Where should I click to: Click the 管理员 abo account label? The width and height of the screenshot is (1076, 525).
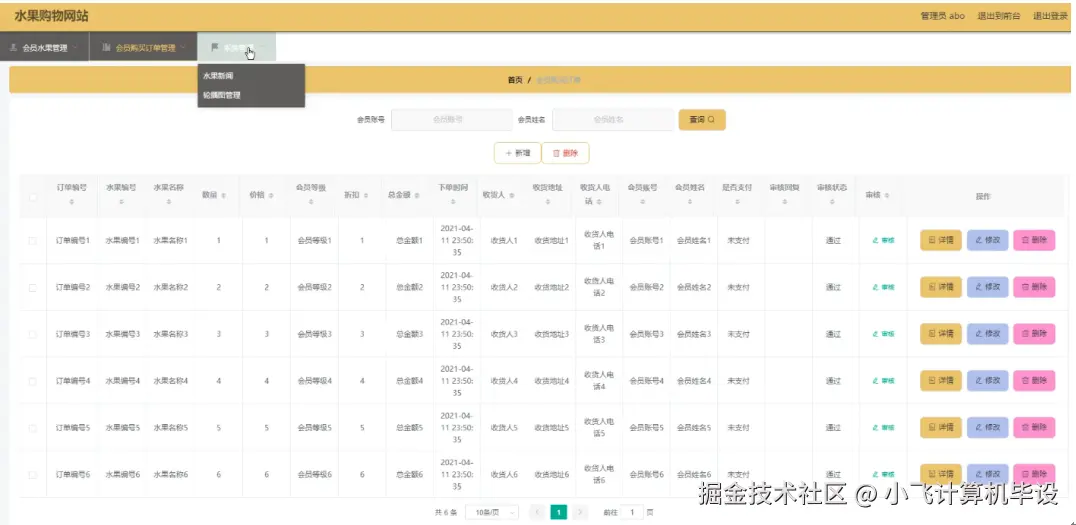942,16
